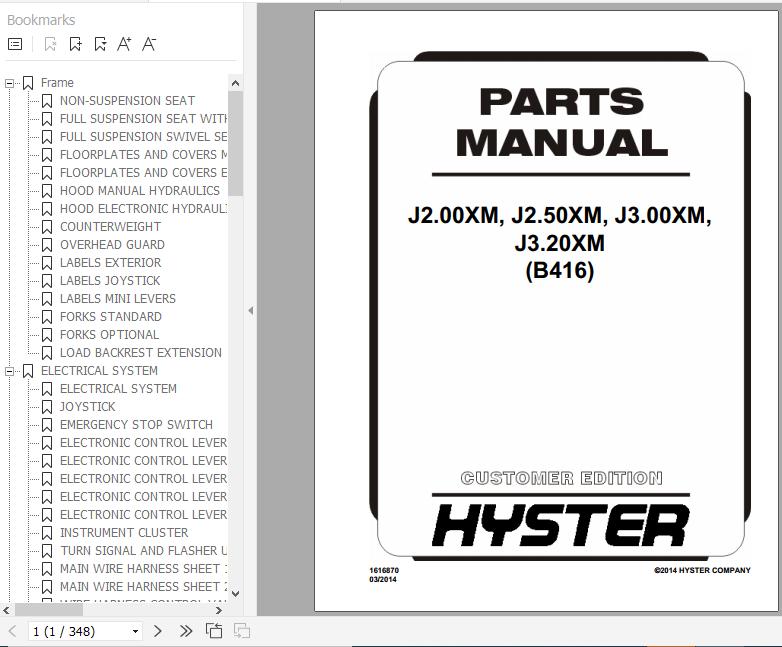Image resolution: width=782 pixels, height=647 pixels.
Task: Open the FORKS STANDARD bookmark
Action: [111, 316]
